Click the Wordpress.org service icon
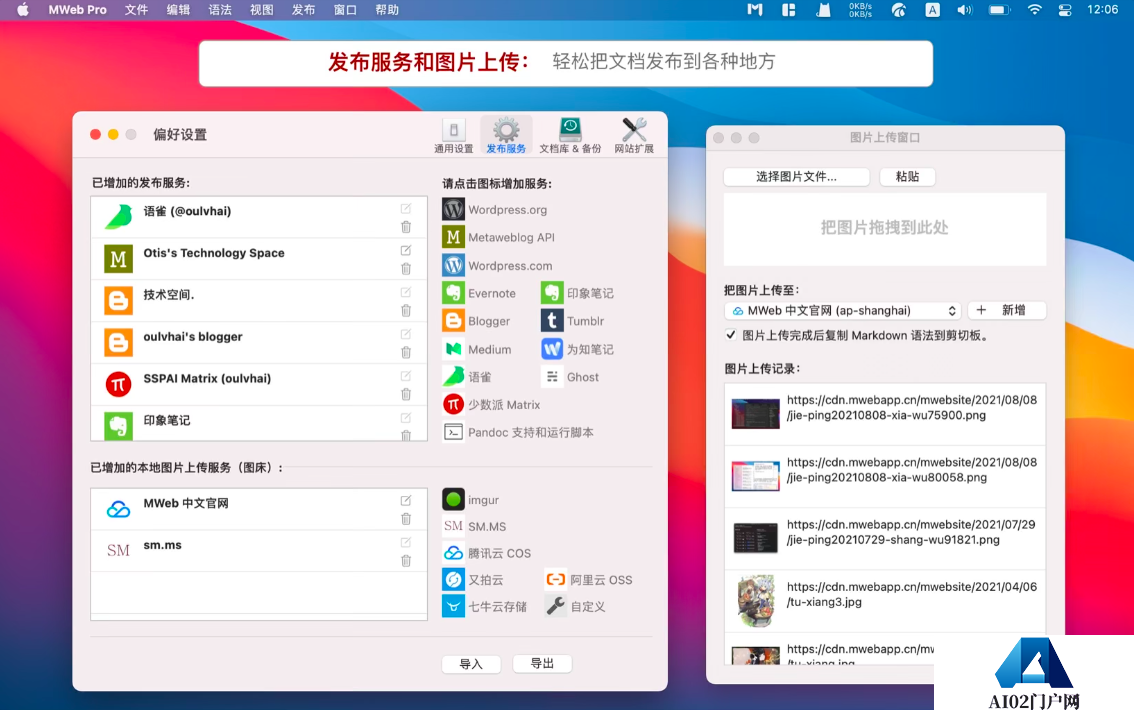 pos(453,210)
